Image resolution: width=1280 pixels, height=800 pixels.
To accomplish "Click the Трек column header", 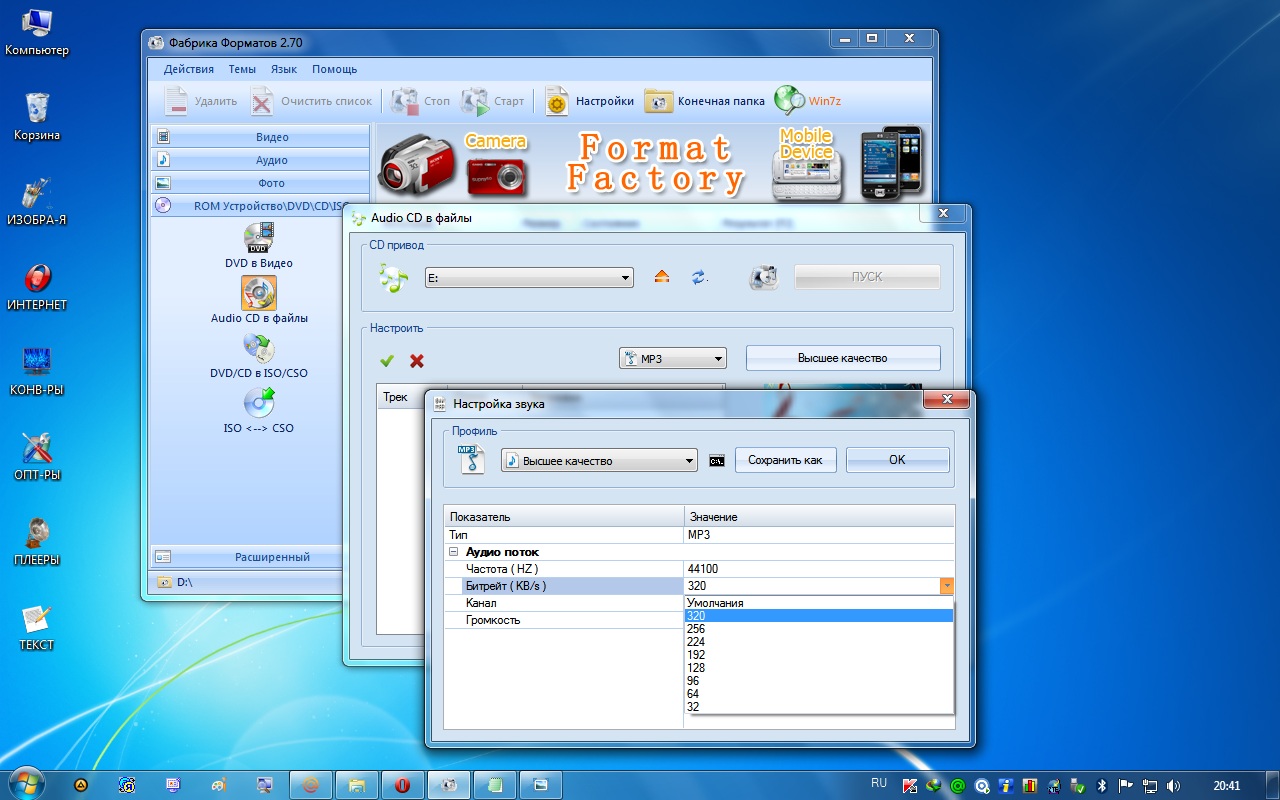I will 411,397.
